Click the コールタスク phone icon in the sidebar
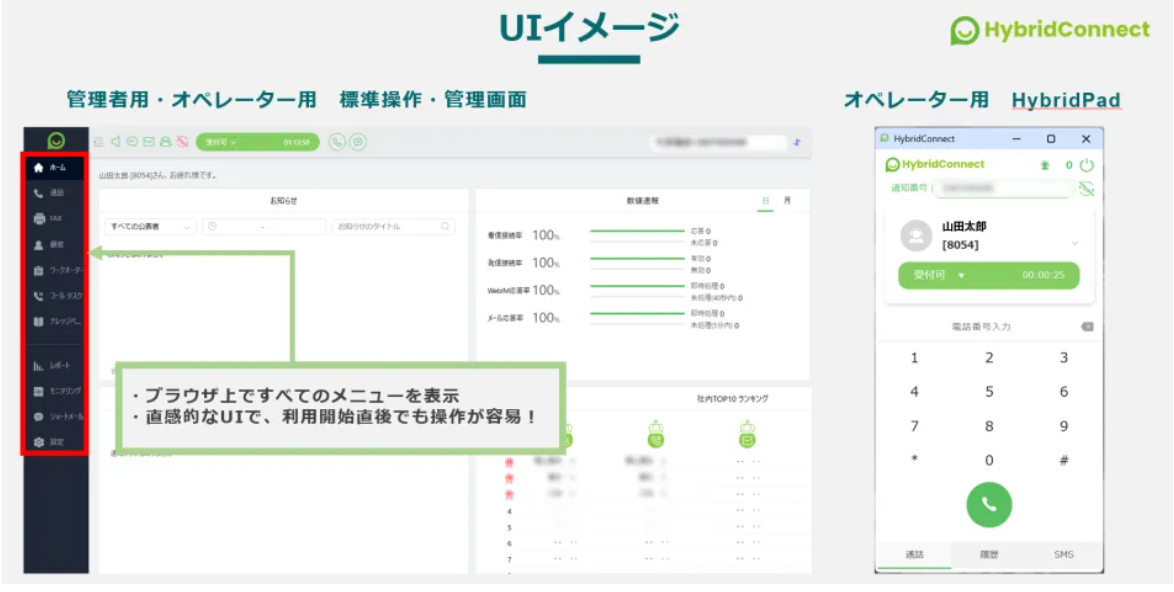 (39, 296)
